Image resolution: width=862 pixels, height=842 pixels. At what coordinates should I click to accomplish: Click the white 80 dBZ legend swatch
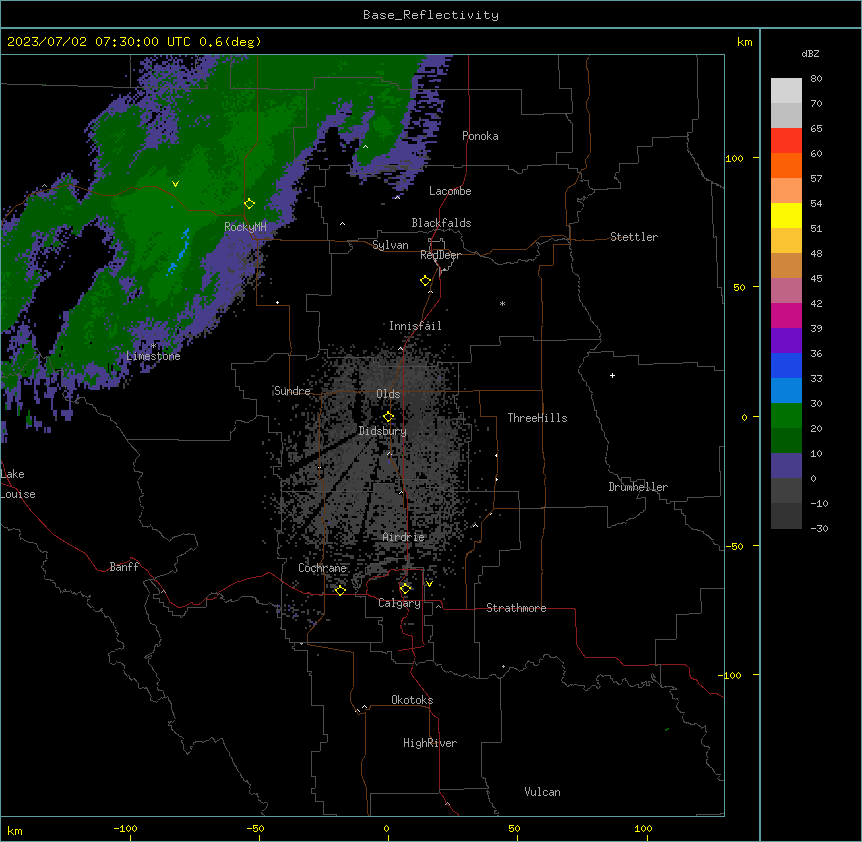(x=786, y=90)
